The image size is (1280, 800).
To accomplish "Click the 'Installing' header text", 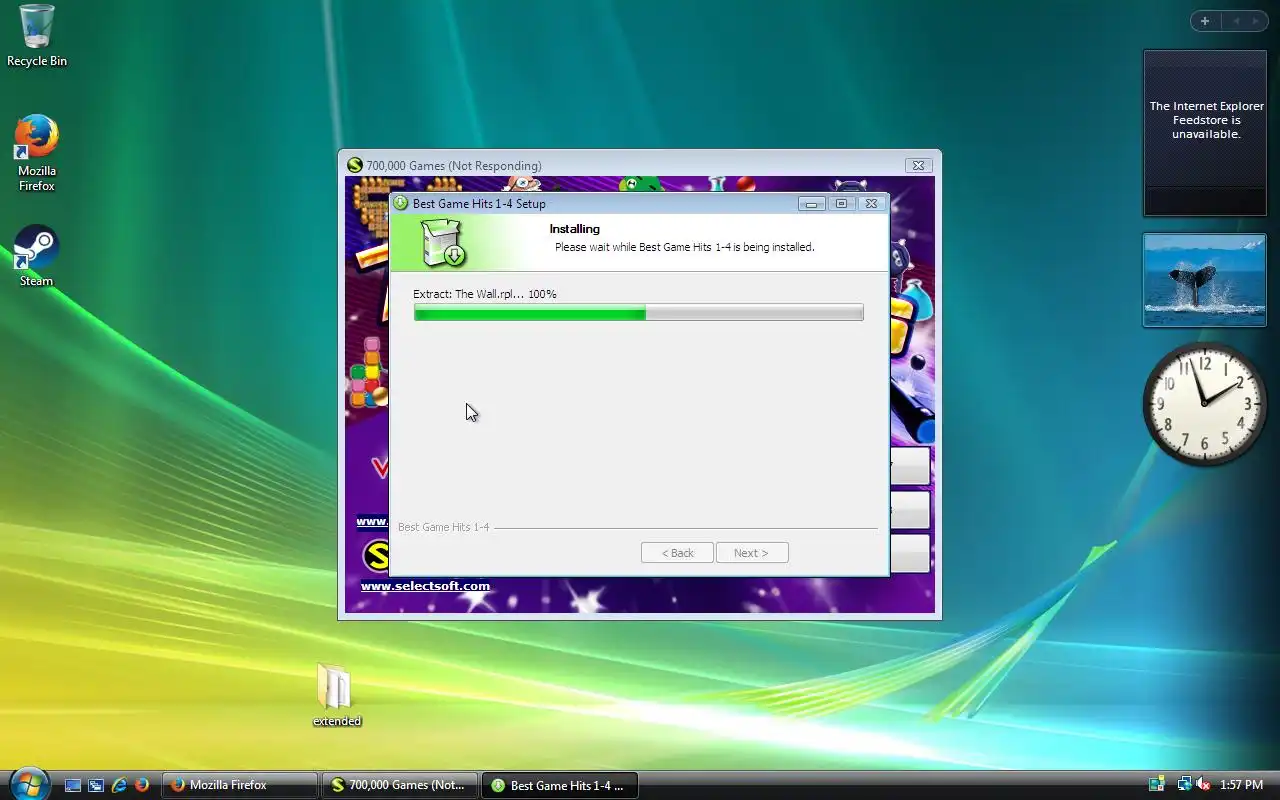I will click(x=574, y=229).
